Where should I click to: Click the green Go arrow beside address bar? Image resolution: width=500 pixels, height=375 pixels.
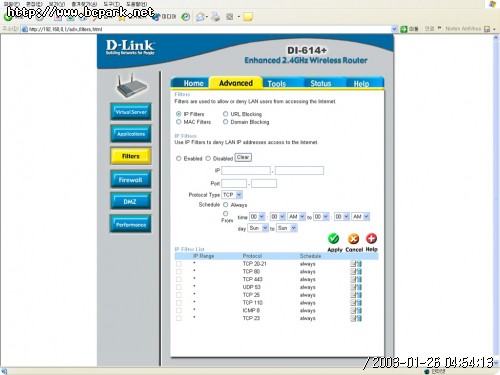tap(404, 29)
